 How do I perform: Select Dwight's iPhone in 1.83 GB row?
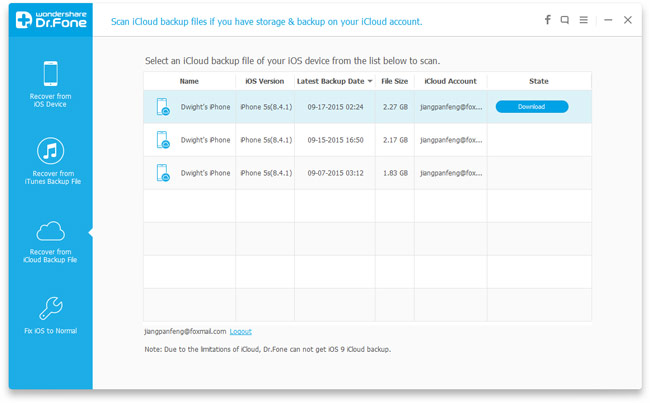coord(205,173)
